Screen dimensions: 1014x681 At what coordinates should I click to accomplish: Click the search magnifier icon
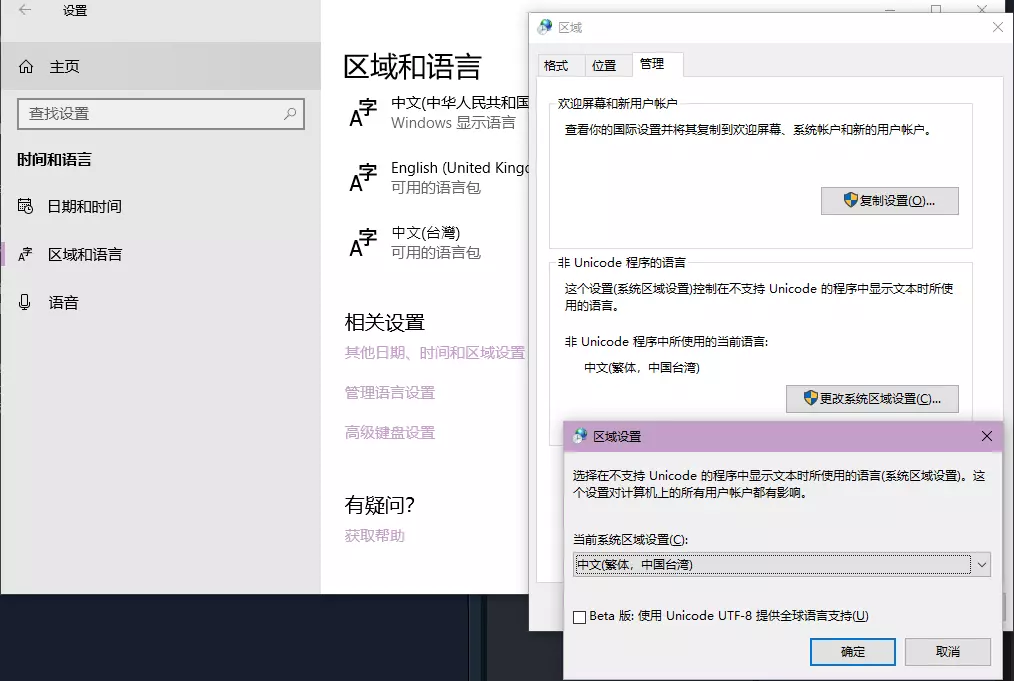(x=290, y=114)
